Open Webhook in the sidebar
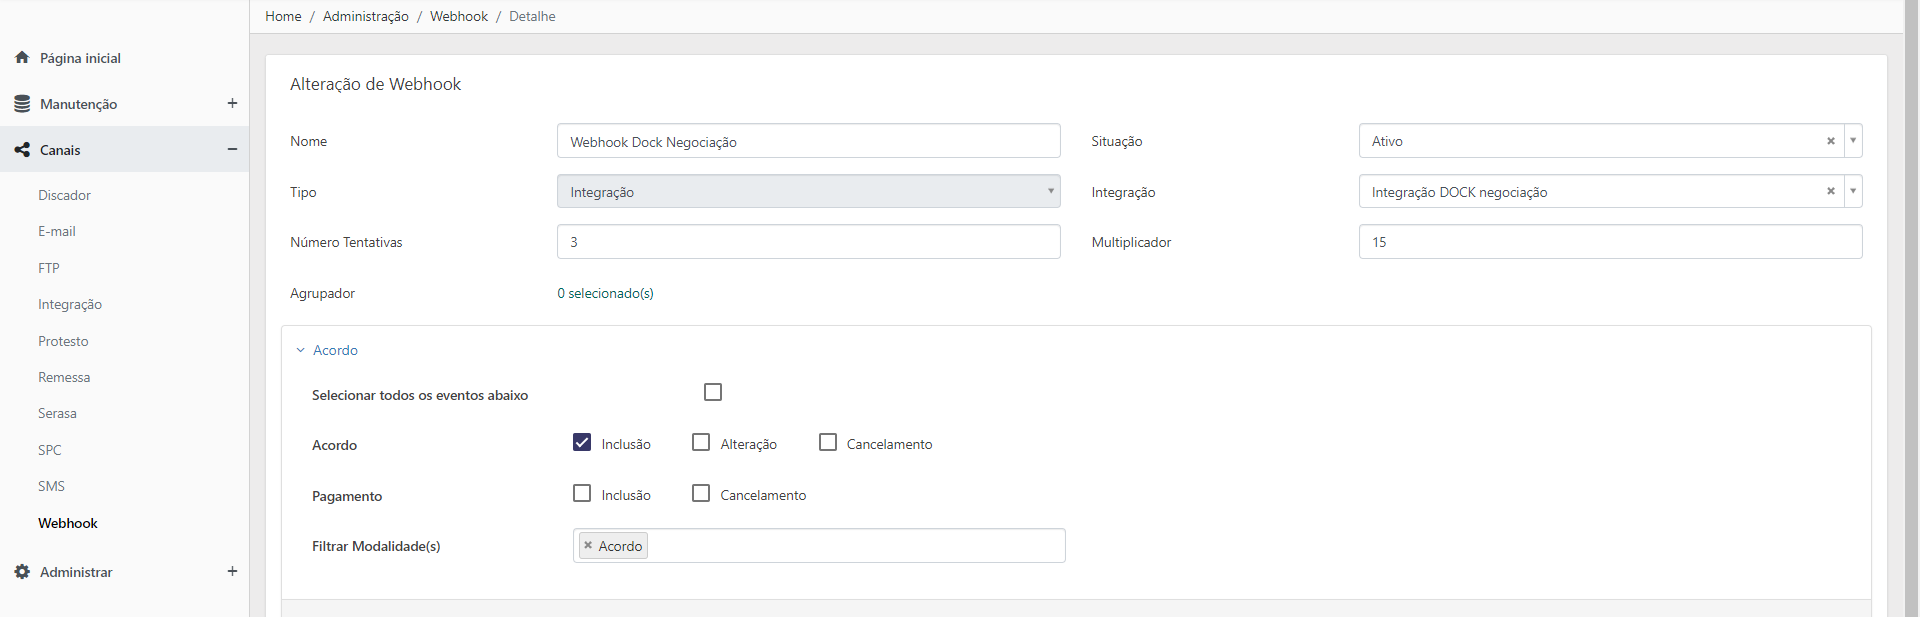The height and width of the screenshot is (617, 1920). [68, 523]
